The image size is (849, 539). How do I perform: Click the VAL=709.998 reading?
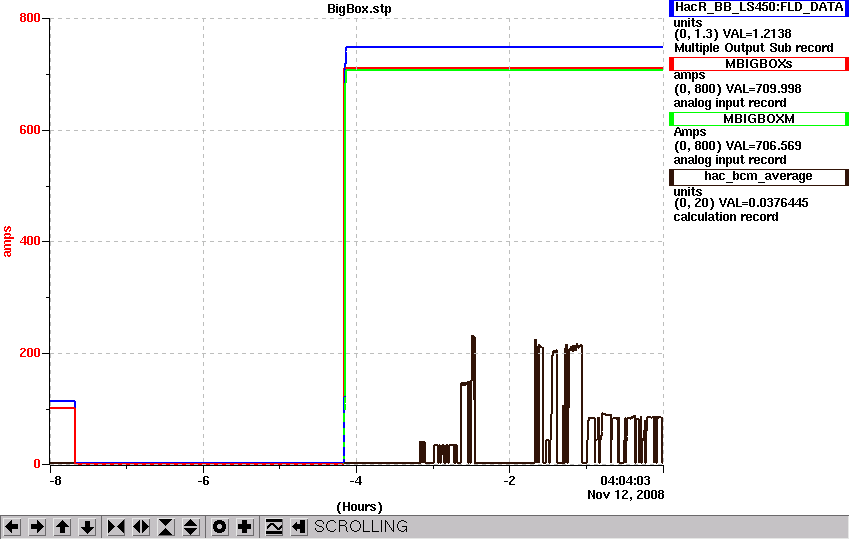pyautogui.click(x=763, y=89)
